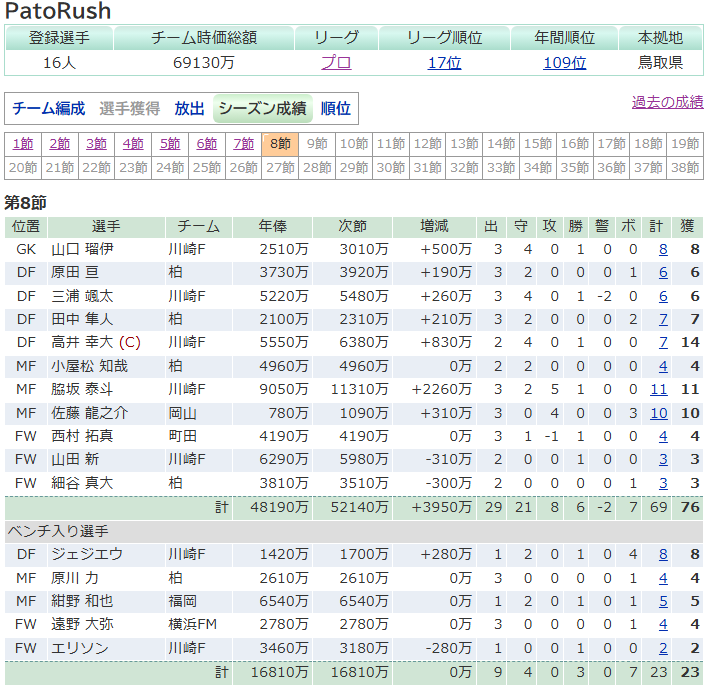Go to round 1節

23,144
